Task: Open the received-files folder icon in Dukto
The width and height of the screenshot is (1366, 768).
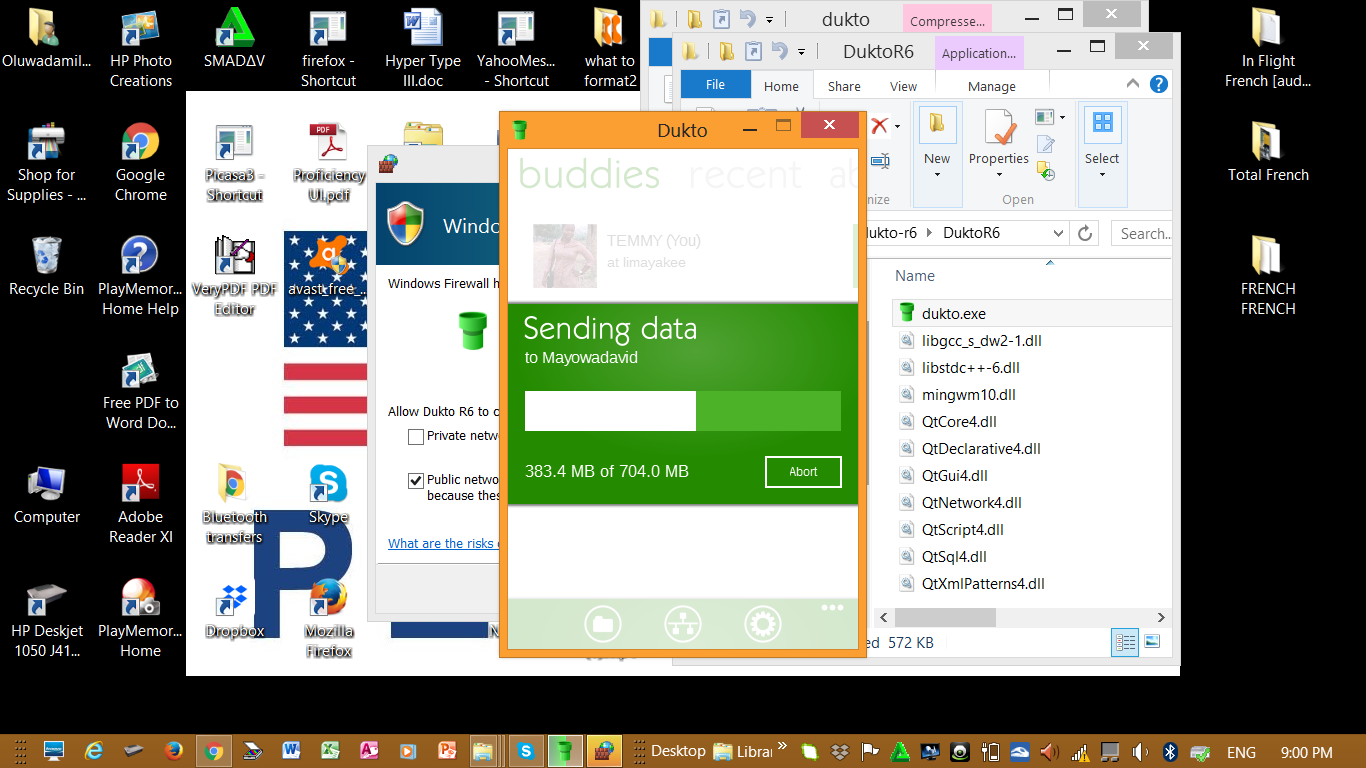Action: (x=602, y=625)
